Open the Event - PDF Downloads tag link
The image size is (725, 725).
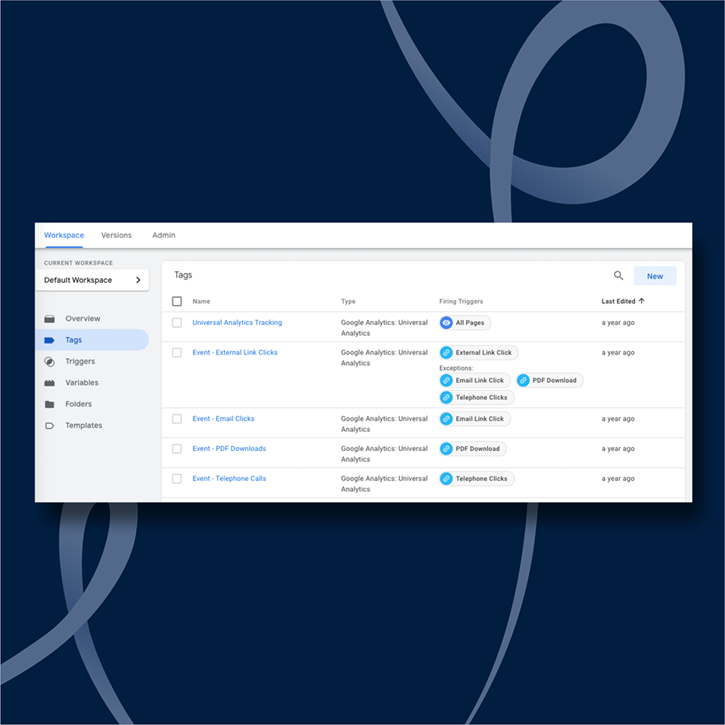point(229,449)
